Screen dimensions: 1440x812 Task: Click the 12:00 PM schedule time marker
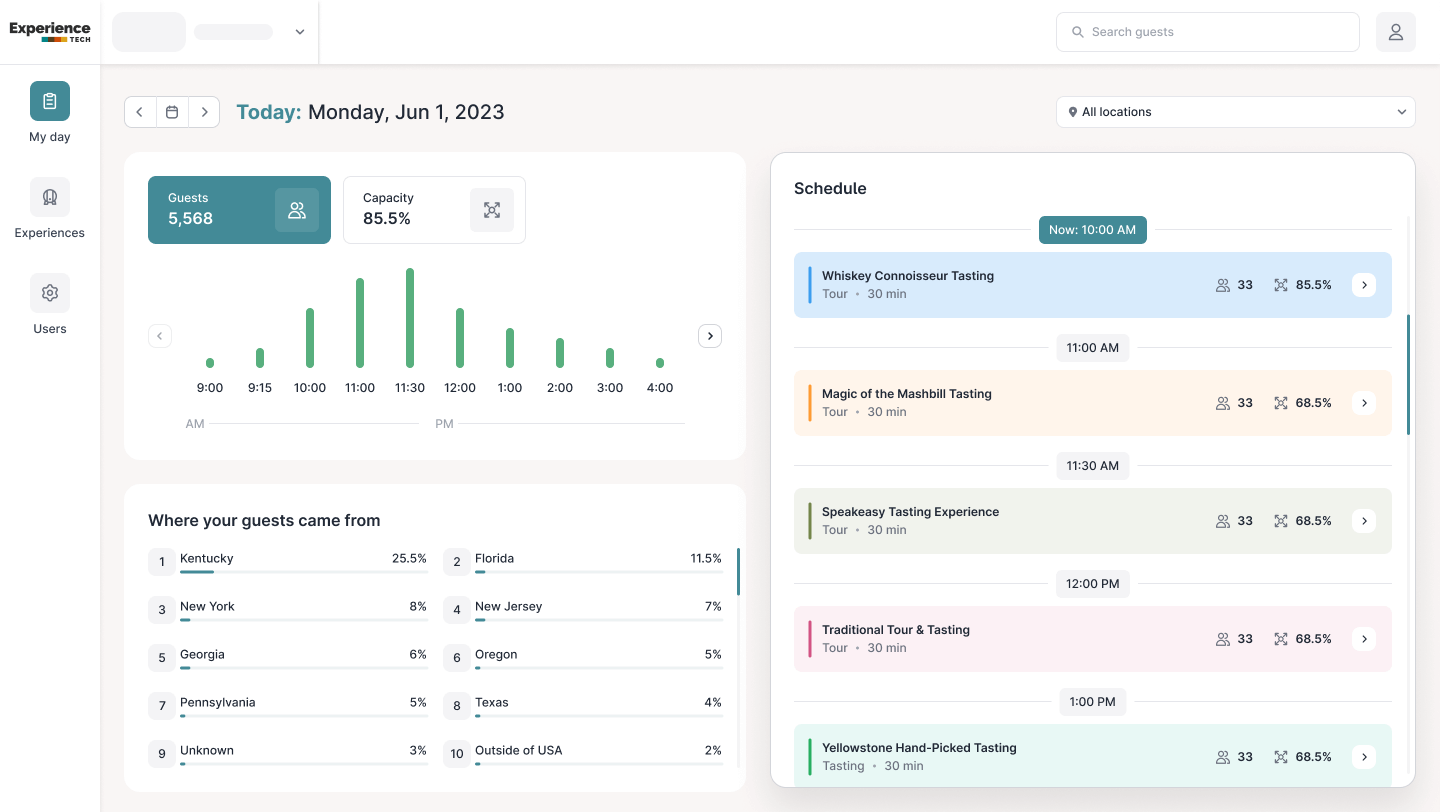[x=1093, y=584]
